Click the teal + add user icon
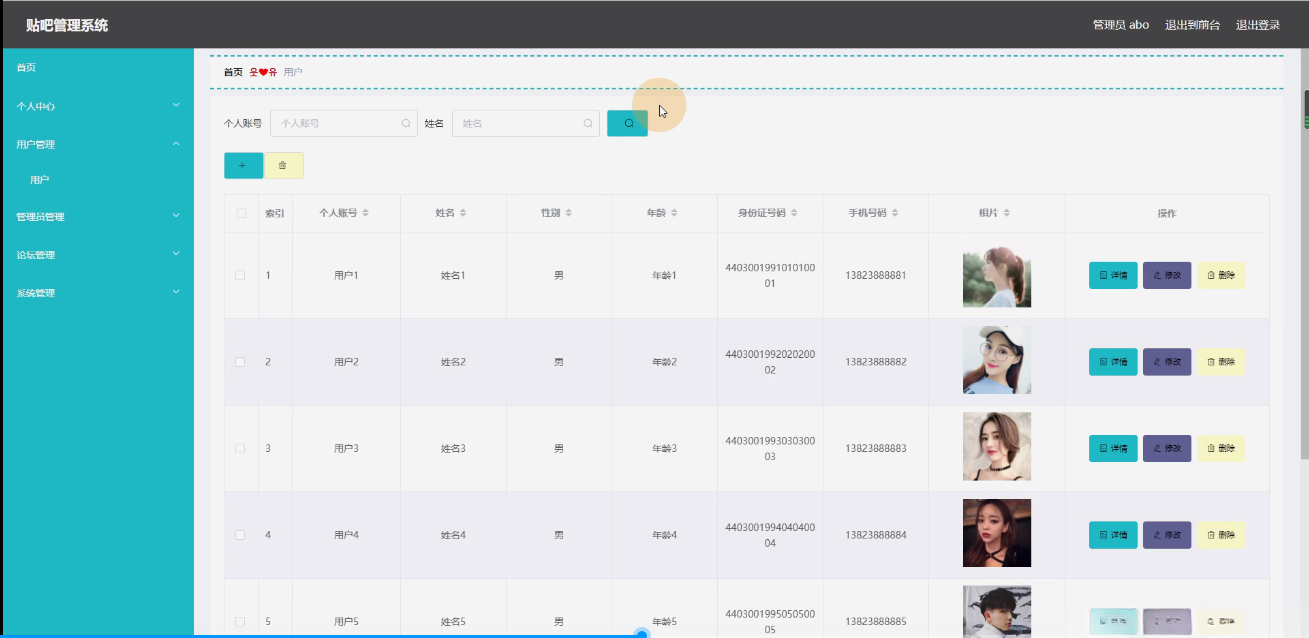This screenshot has width=1309, height=638. point(243,164)
